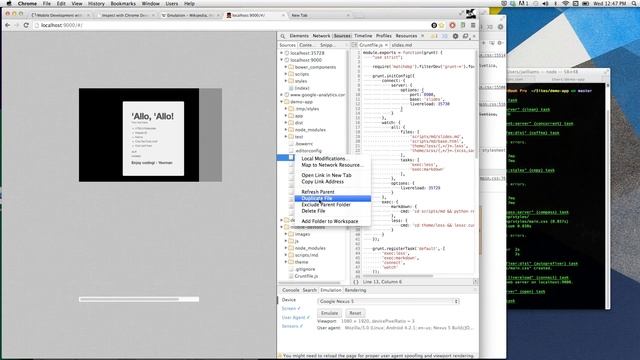Open the Chrome hamburger menu icon

click(x=473, y=25)
